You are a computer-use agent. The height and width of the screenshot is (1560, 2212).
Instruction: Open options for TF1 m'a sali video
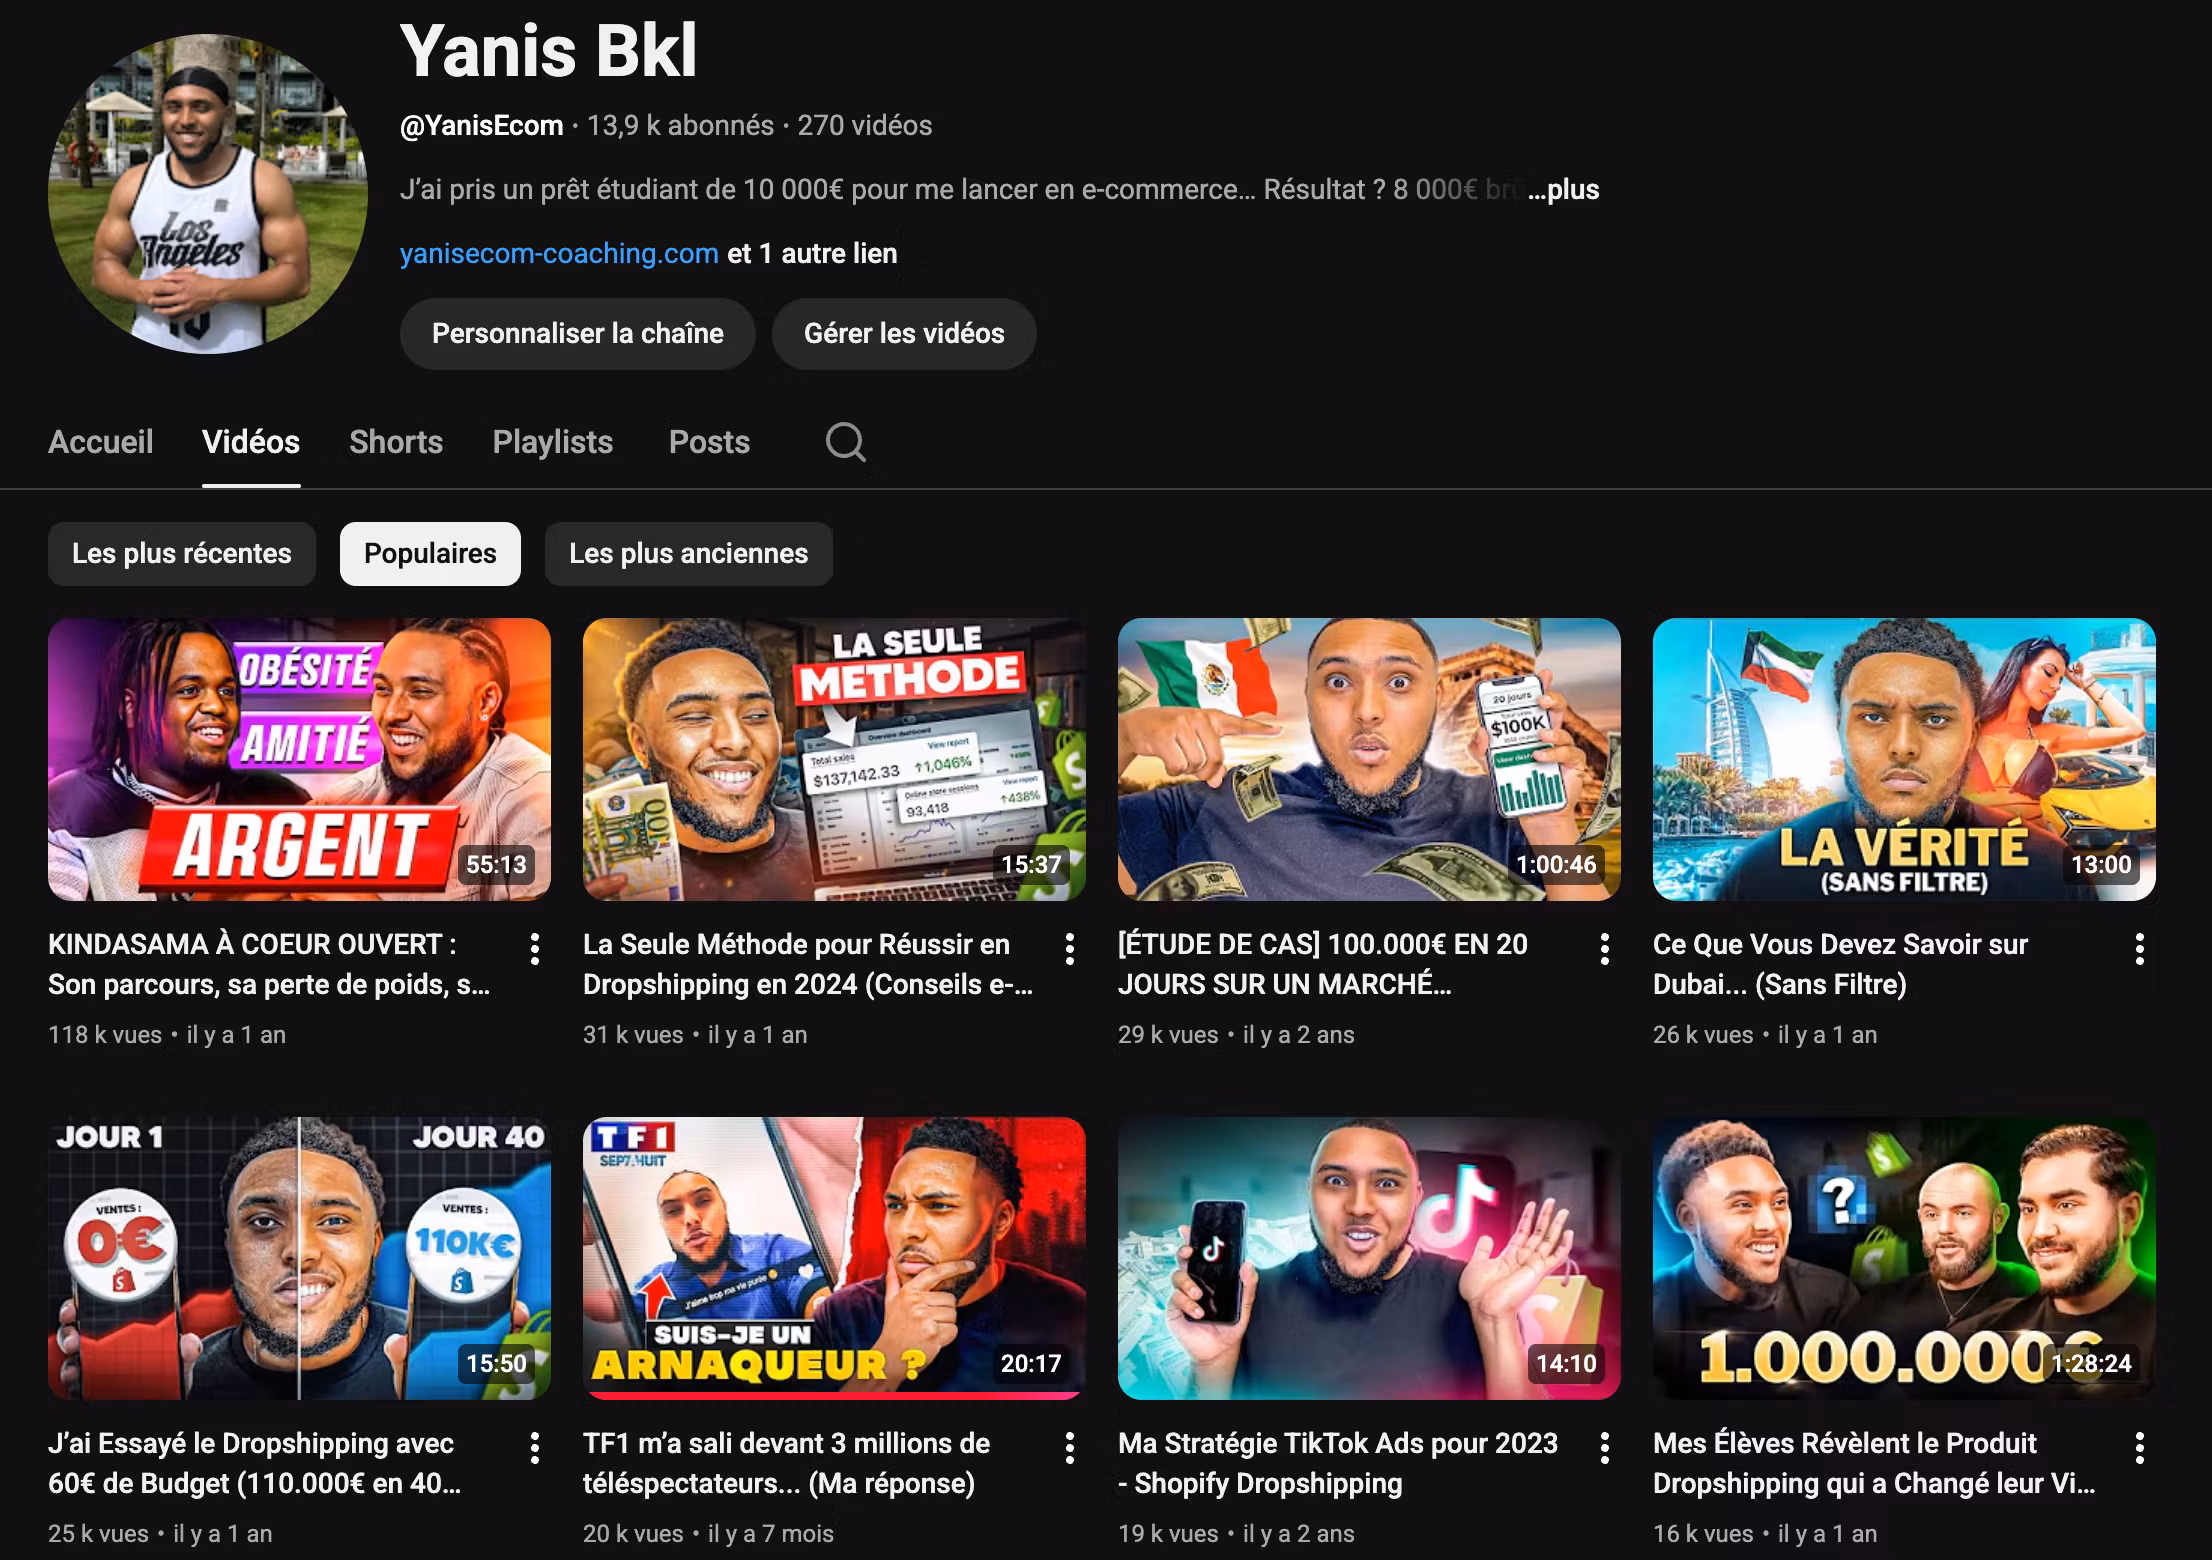point(1070,1447)
